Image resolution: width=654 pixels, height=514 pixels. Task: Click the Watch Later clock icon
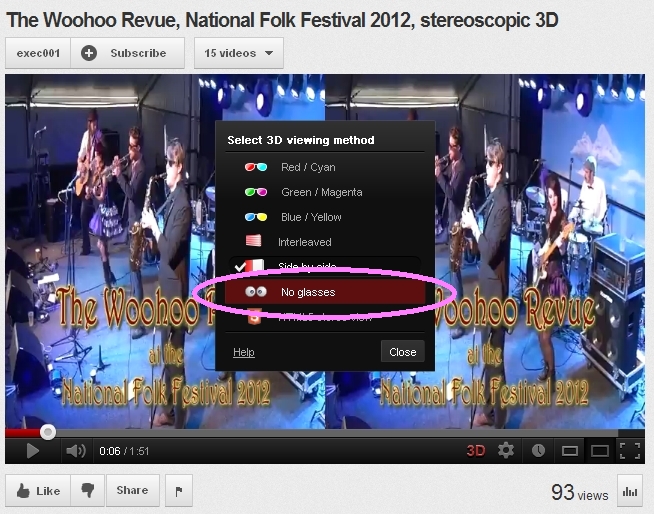coord(538,451)
